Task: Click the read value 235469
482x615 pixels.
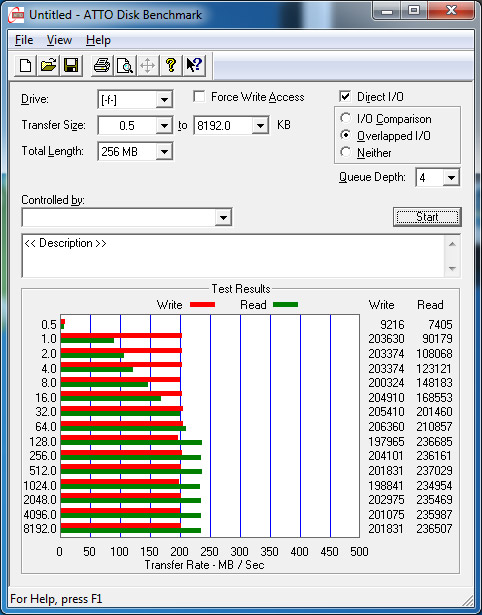Action: [435, 500]
